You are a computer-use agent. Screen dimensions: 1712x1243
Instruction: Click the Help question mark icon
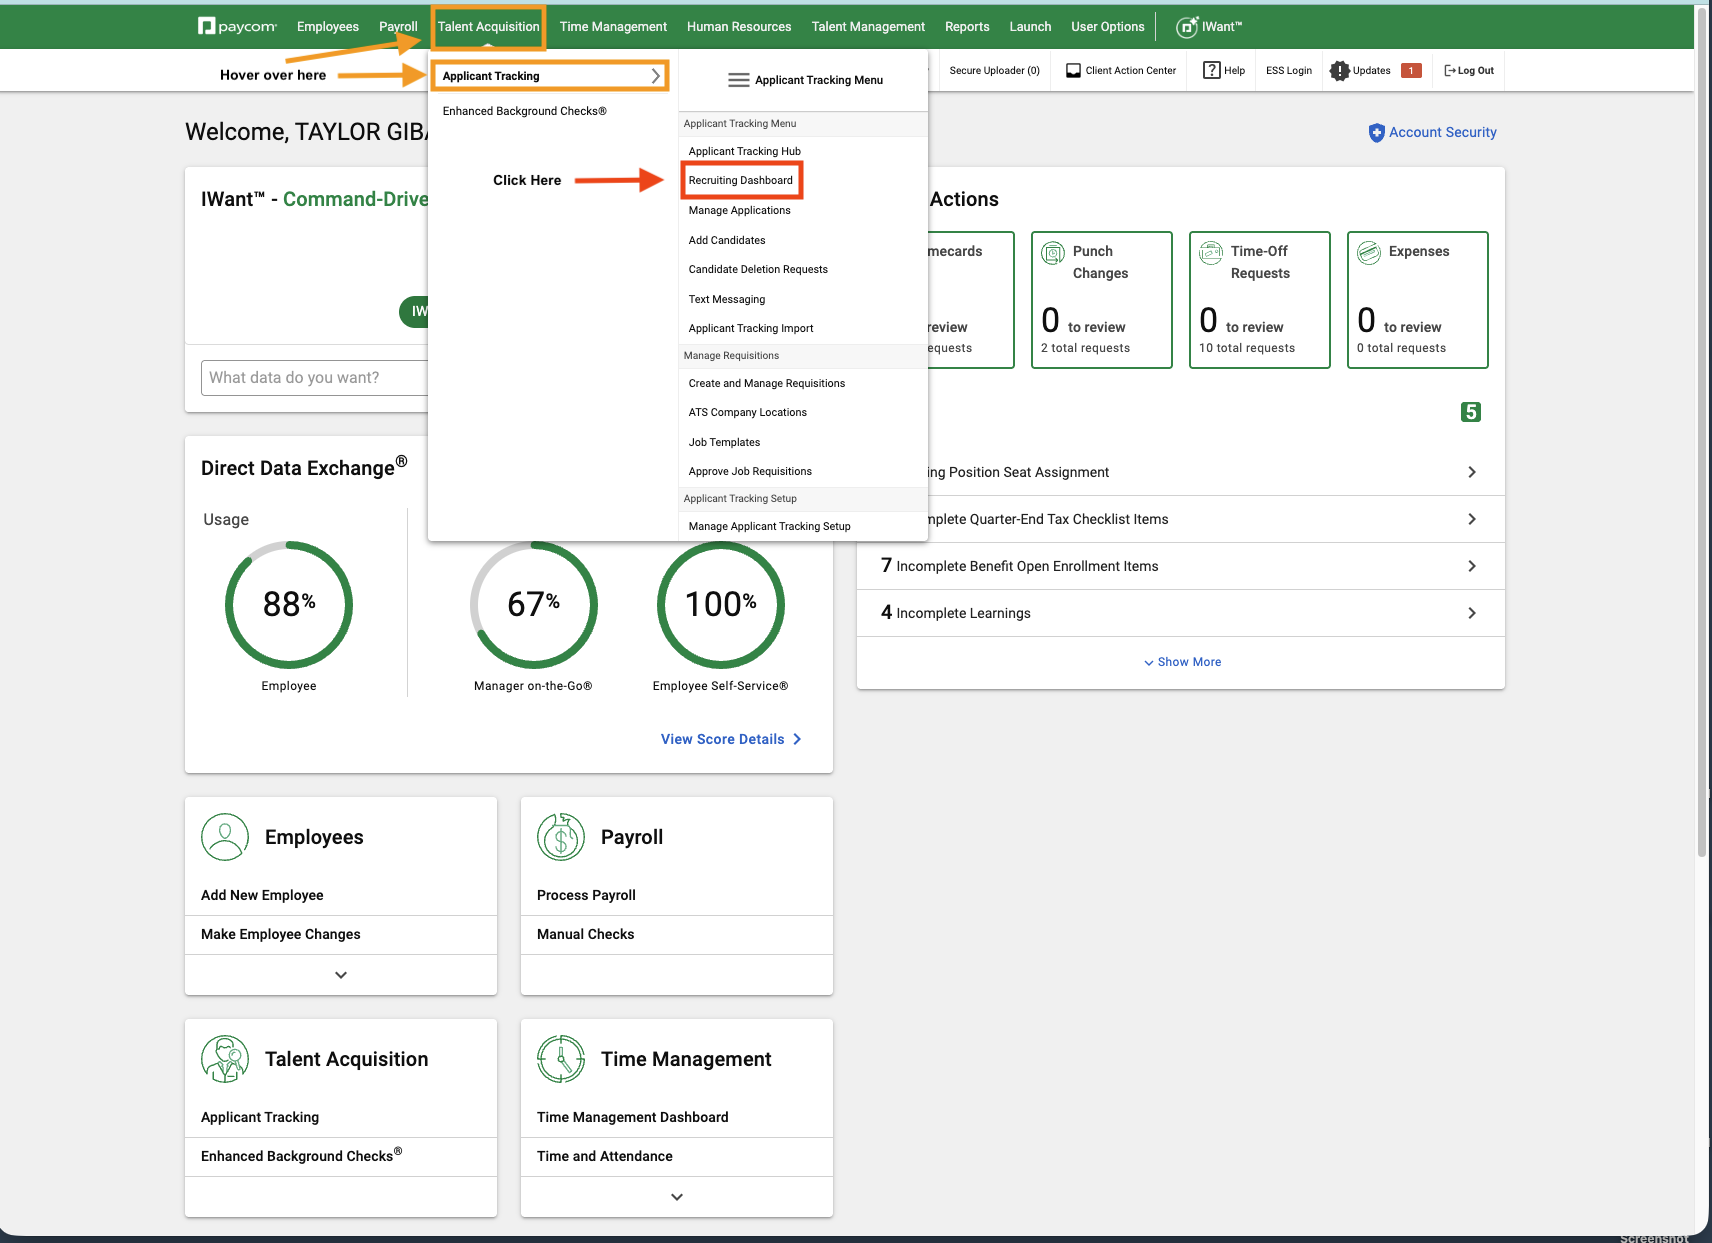pyautogui.click(x=1211, y=70)
